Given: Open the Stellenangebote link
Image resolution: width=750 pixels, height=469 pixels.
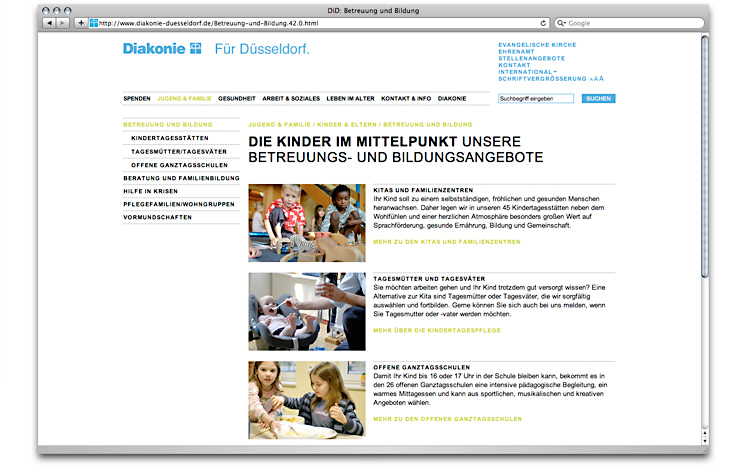Looking at the screenshot, I should [531, 58].
